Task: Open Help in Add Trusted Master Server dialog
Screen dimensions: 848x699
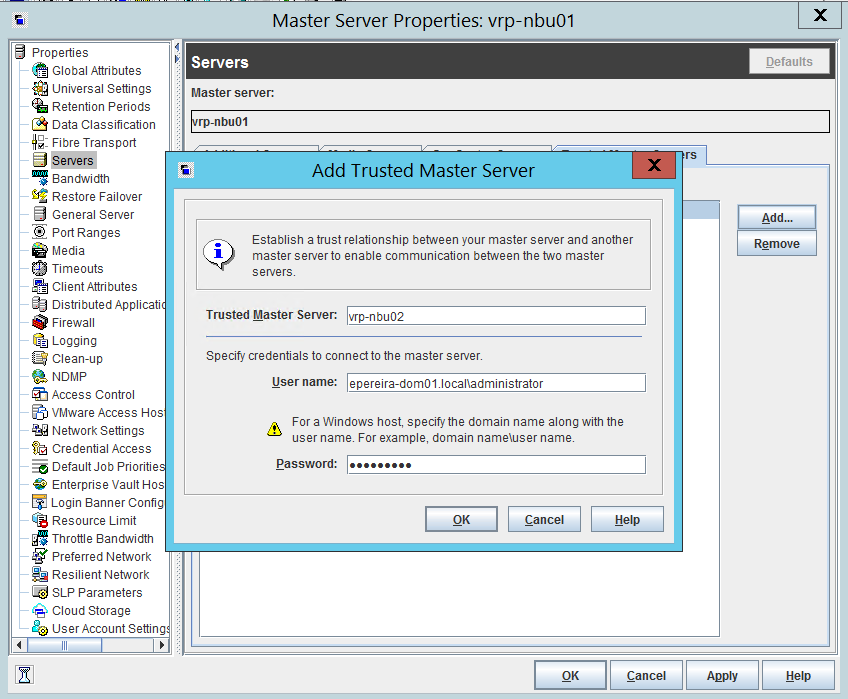Action: pyautogui.click(x=627, y=519)
